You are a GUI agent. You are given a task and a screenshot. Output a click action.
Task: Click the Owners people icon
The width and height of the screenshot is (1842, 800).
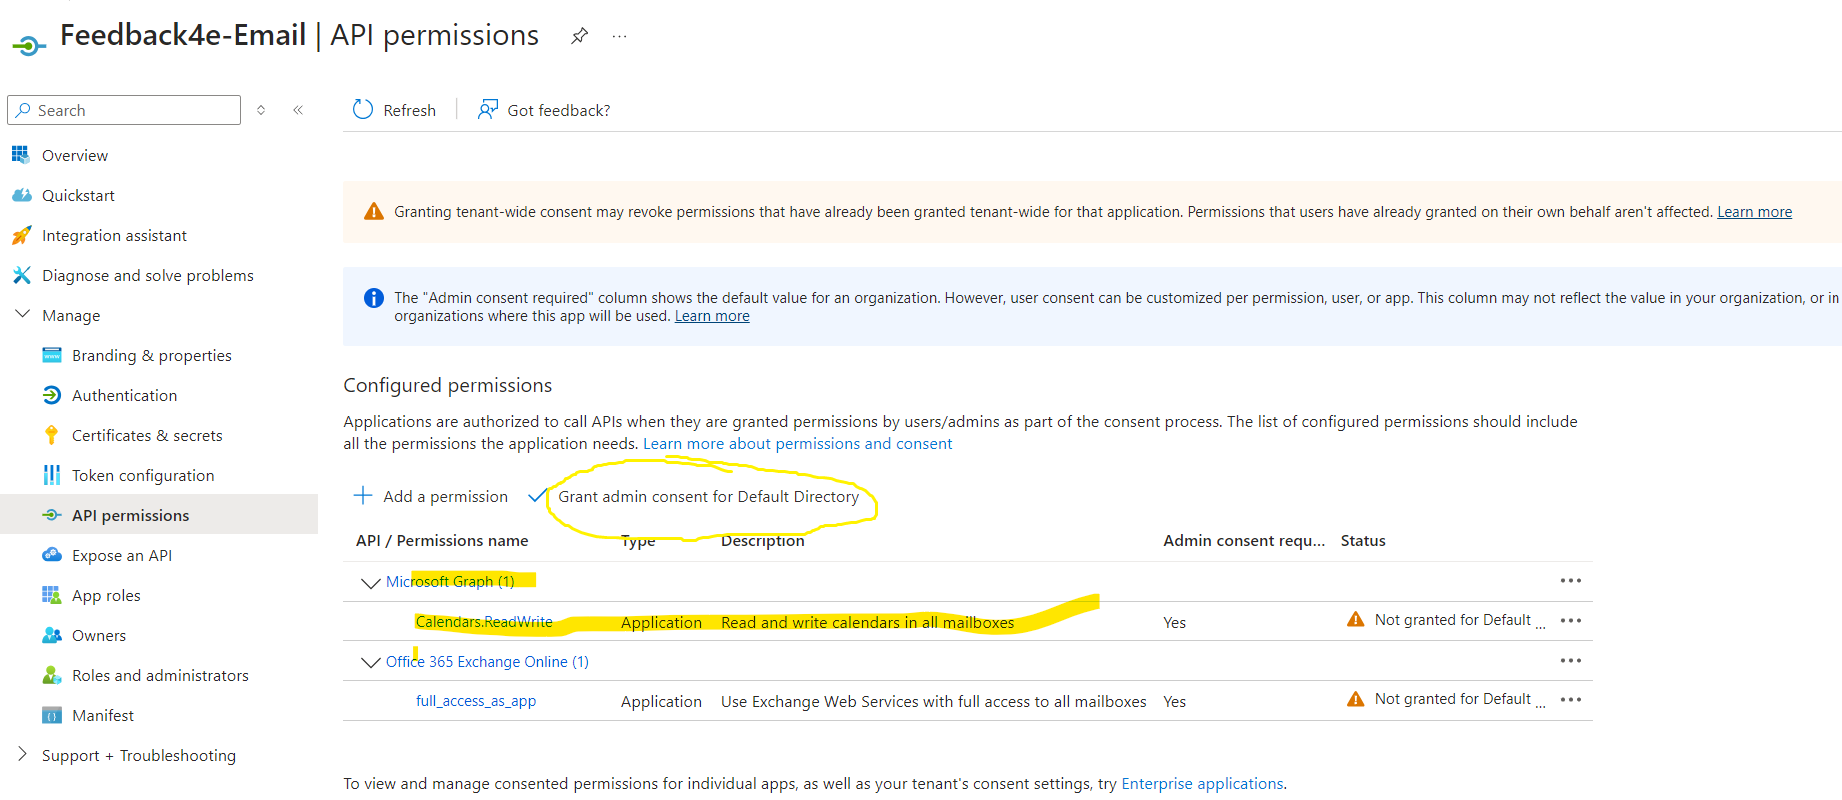coord(52,635)
